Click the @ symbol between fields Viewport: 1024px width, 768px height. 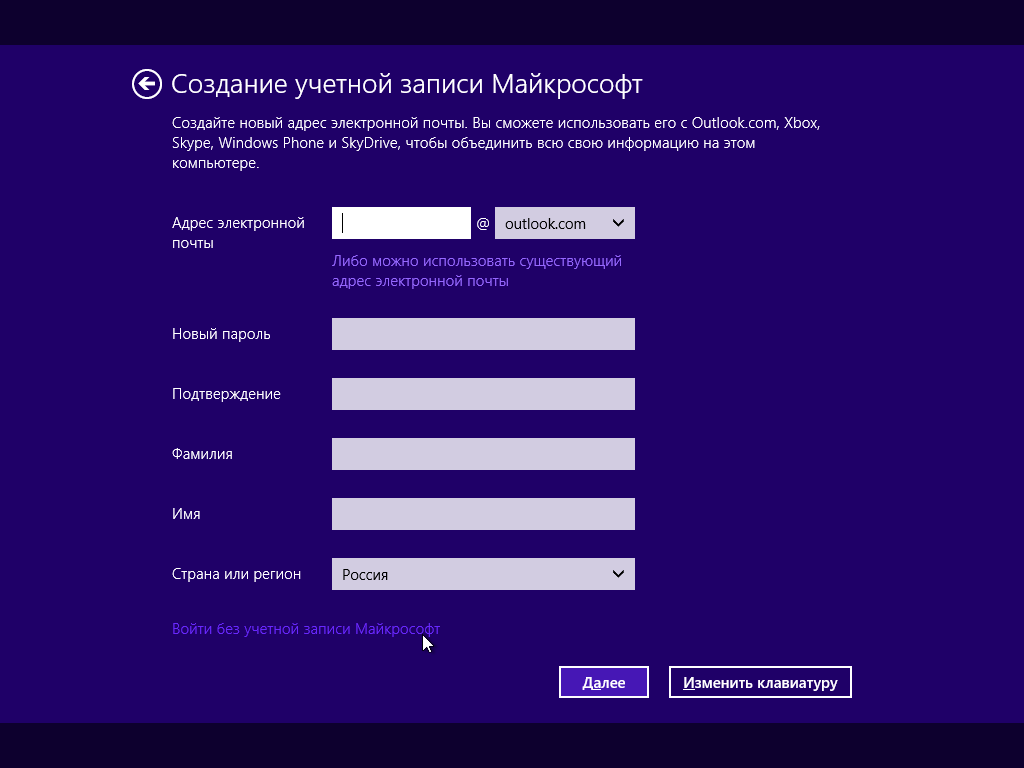tap(483, 224)
